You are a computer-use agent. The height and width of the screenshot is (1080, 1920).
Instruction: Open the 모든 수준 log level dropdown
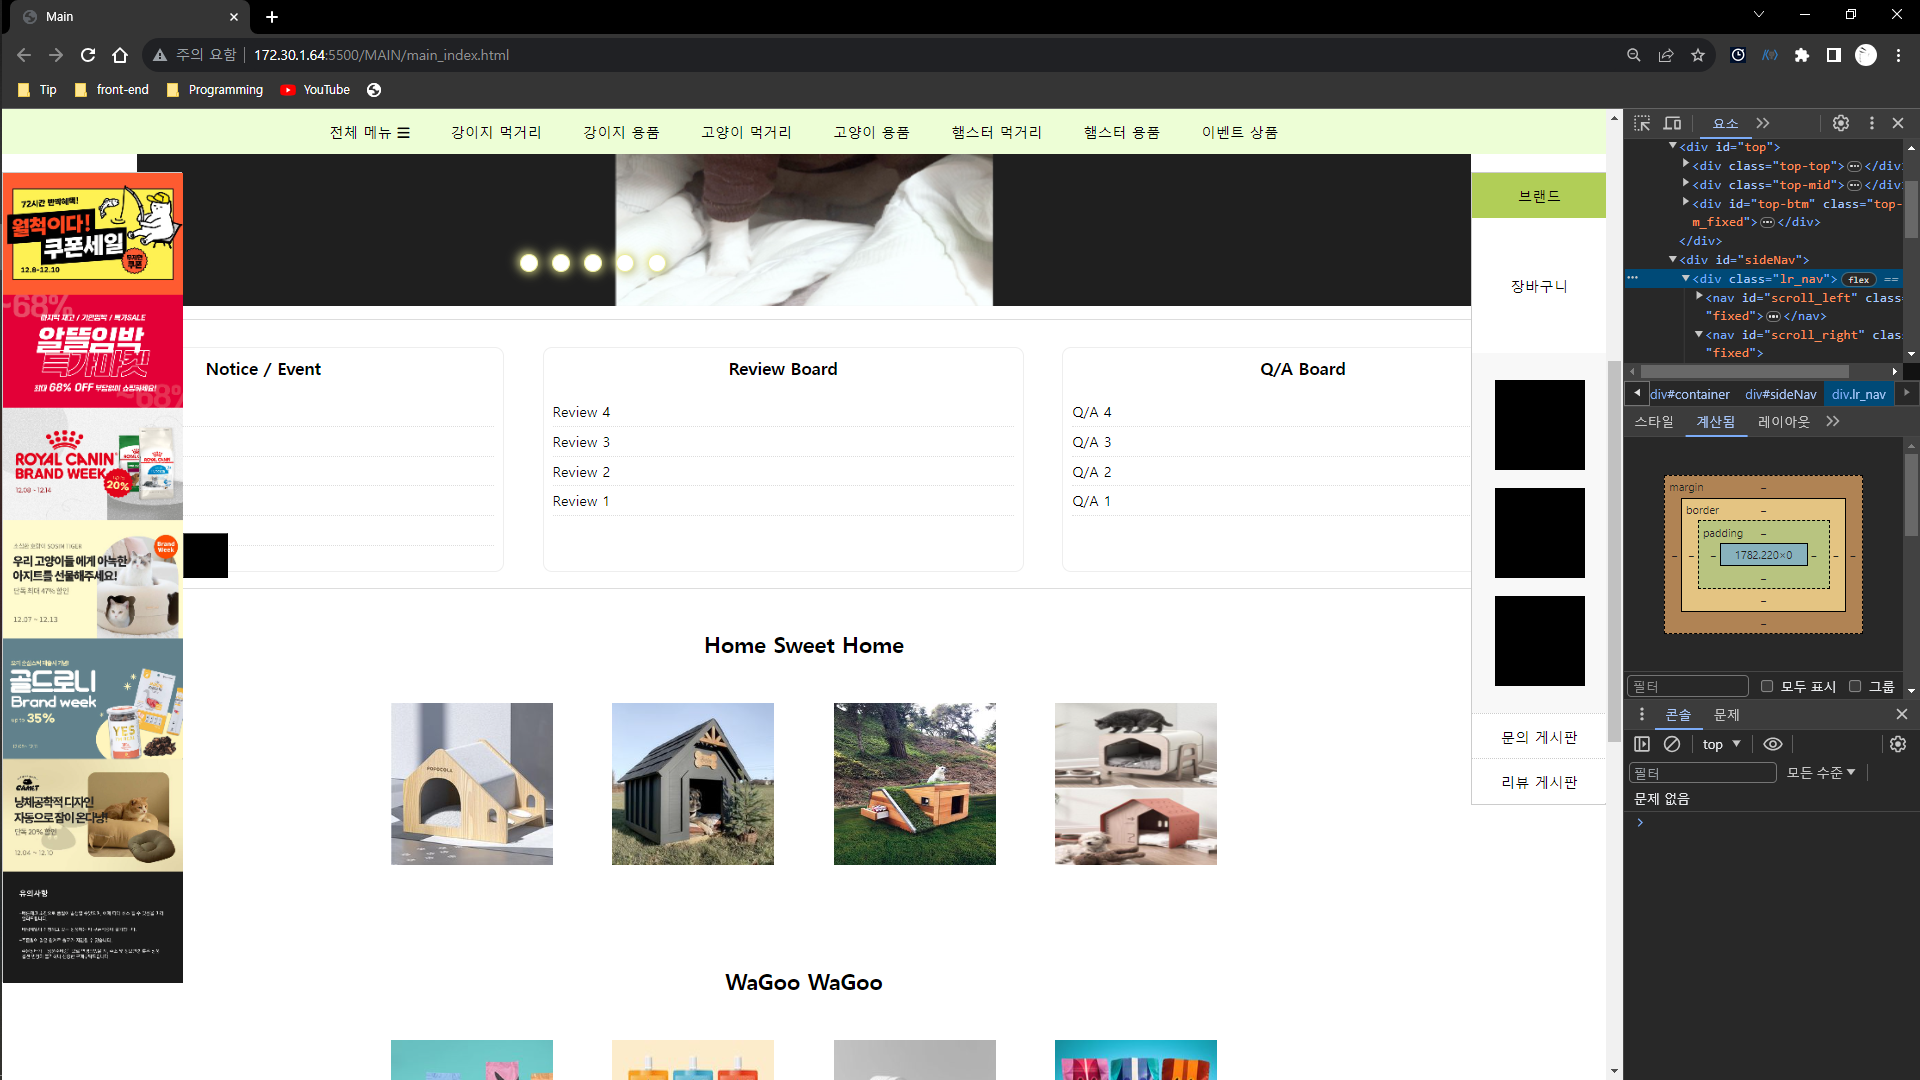pyautogui.click(x=1821, y=772)
